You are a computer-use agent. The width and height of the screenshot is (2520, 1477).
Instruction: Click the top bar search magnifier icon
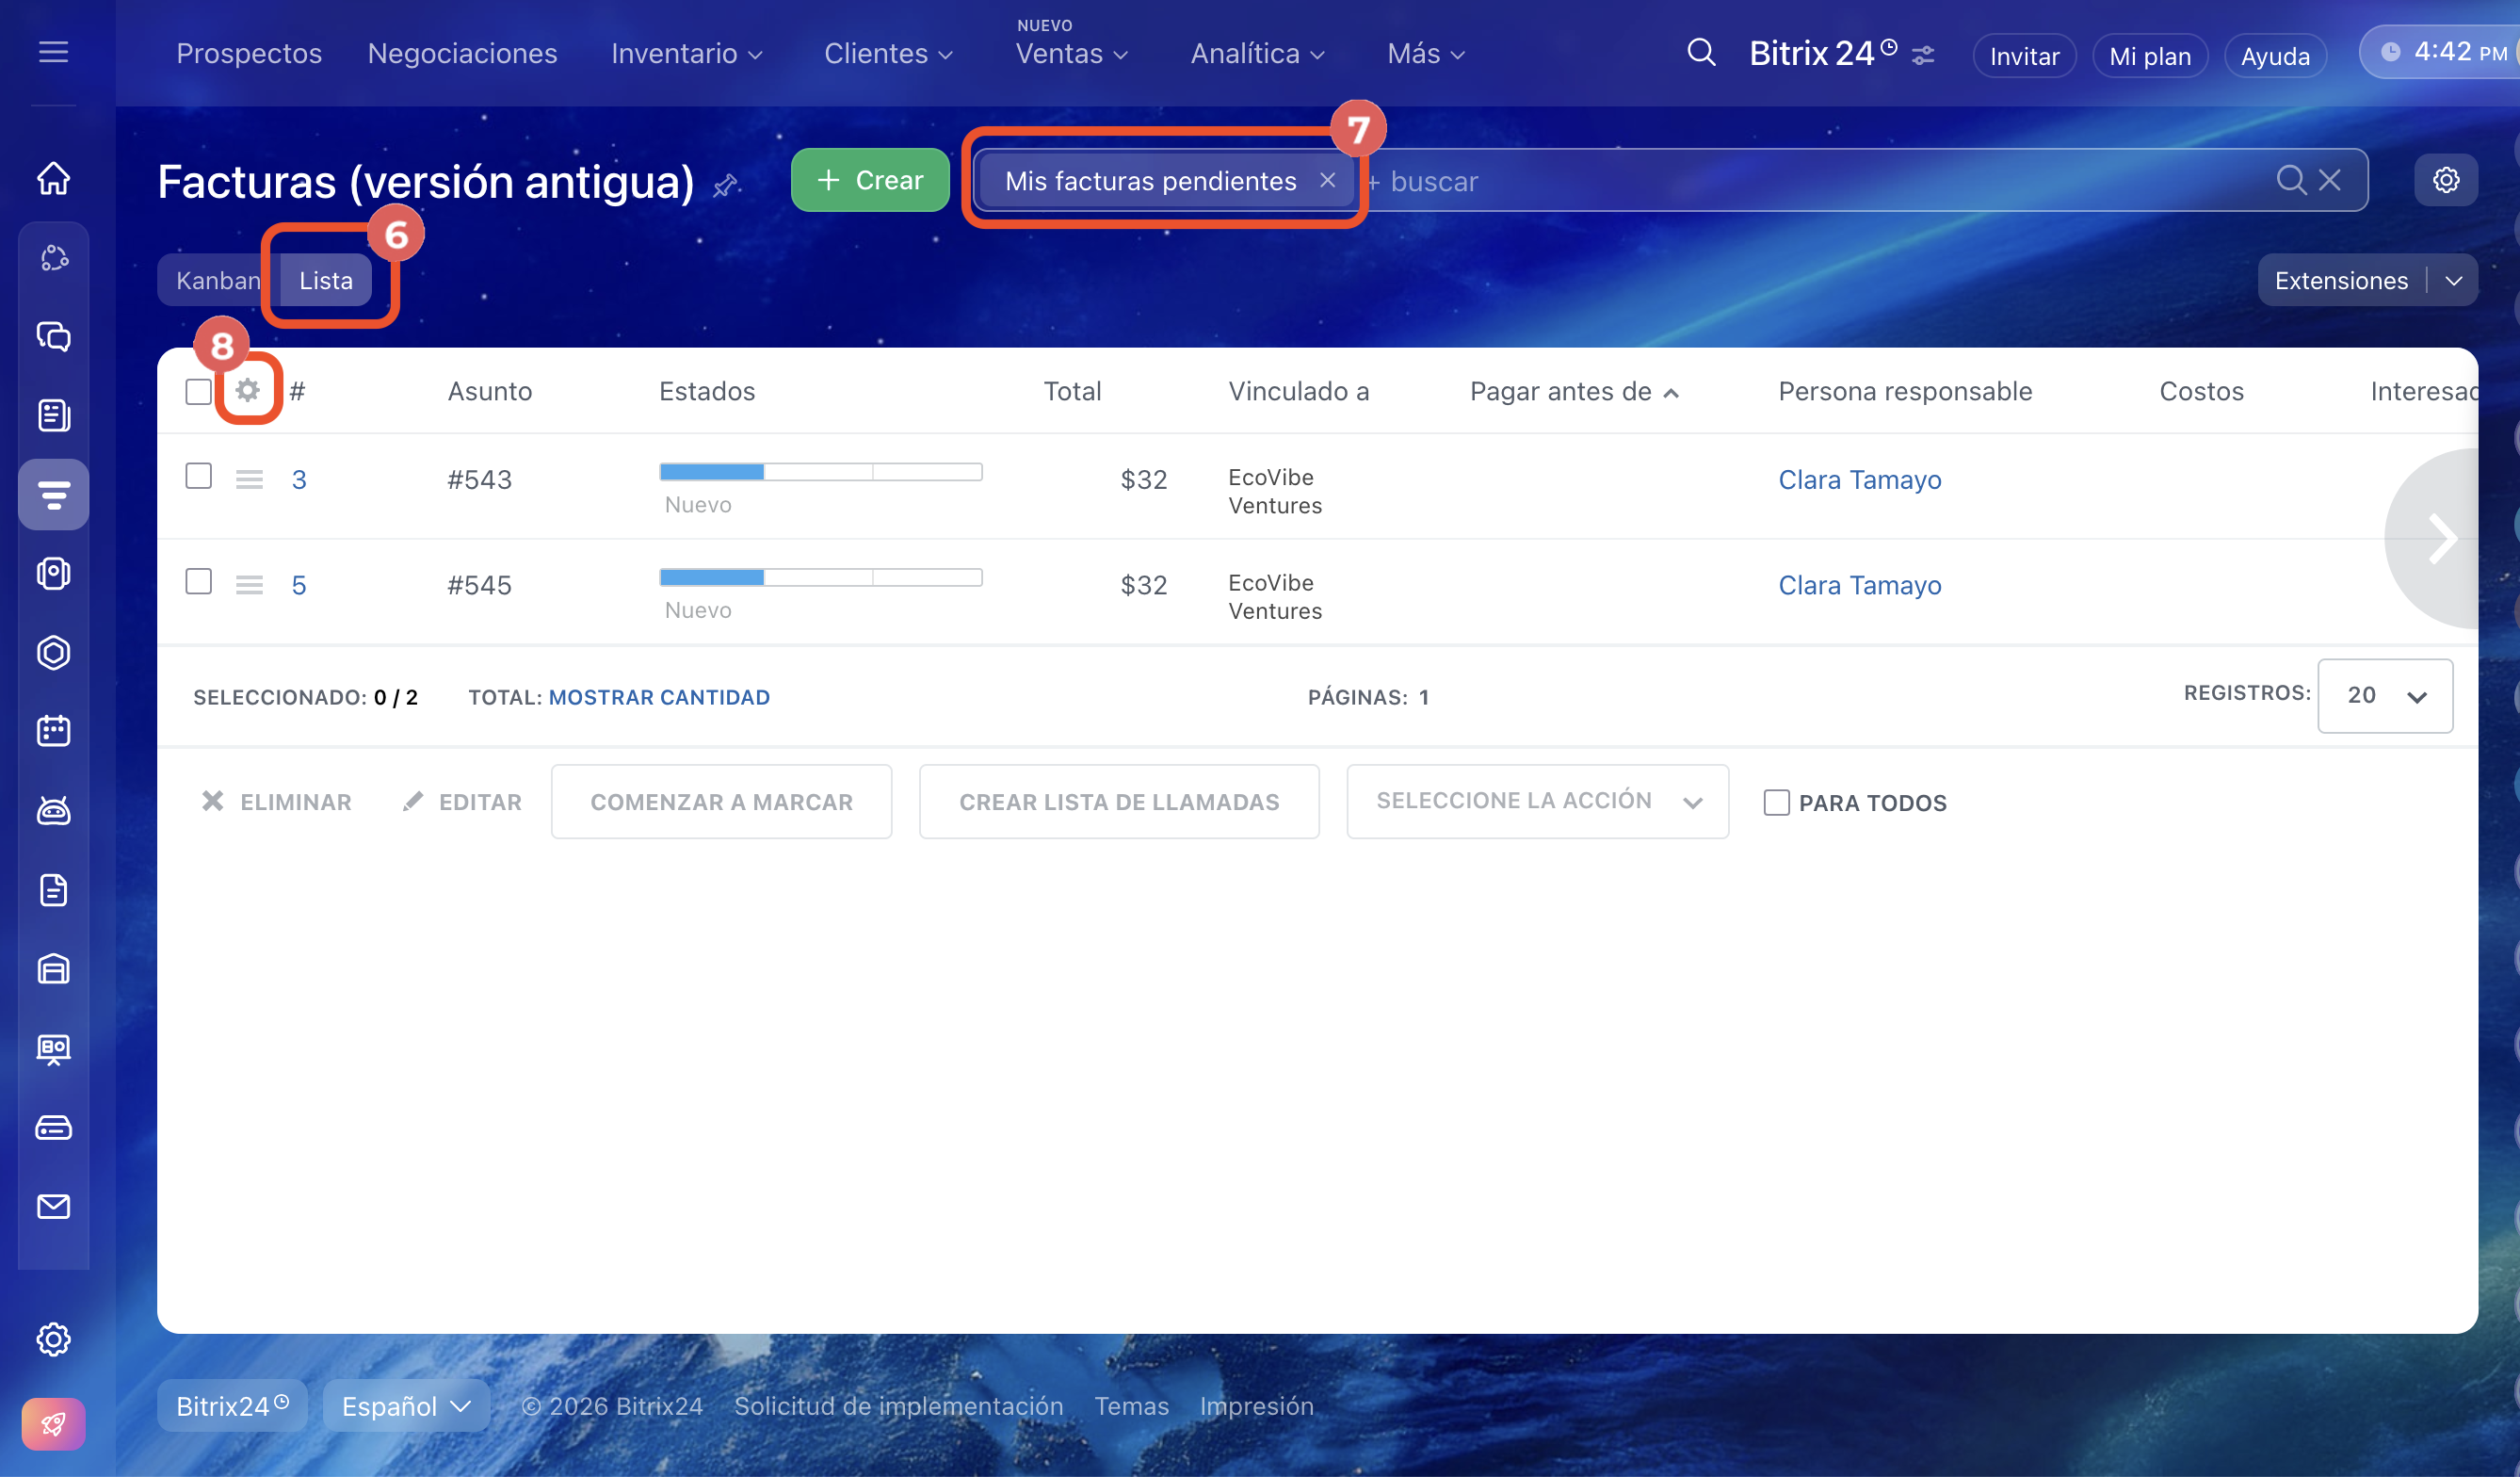1701,53
